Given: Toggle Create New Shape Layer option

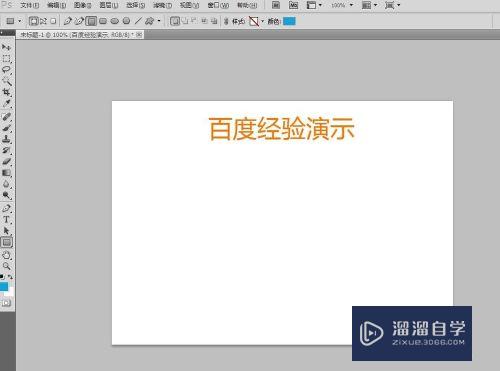Looking at the screenshot, I should pos(175,21).
